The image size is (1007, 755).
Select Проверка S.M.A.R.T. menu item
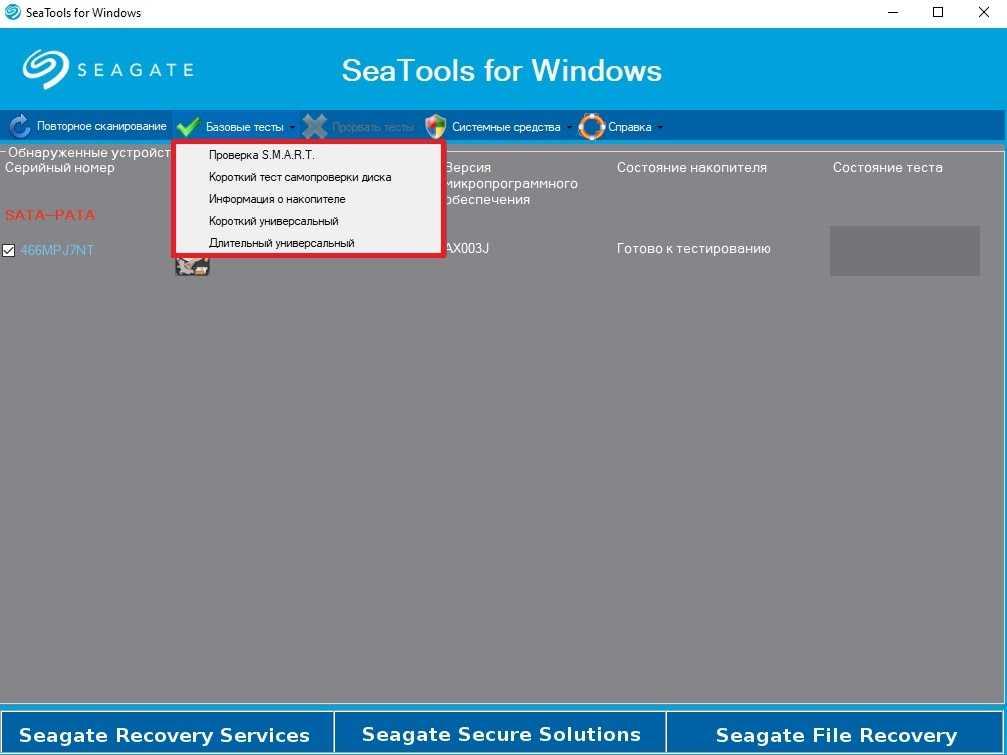pos(308,155)
